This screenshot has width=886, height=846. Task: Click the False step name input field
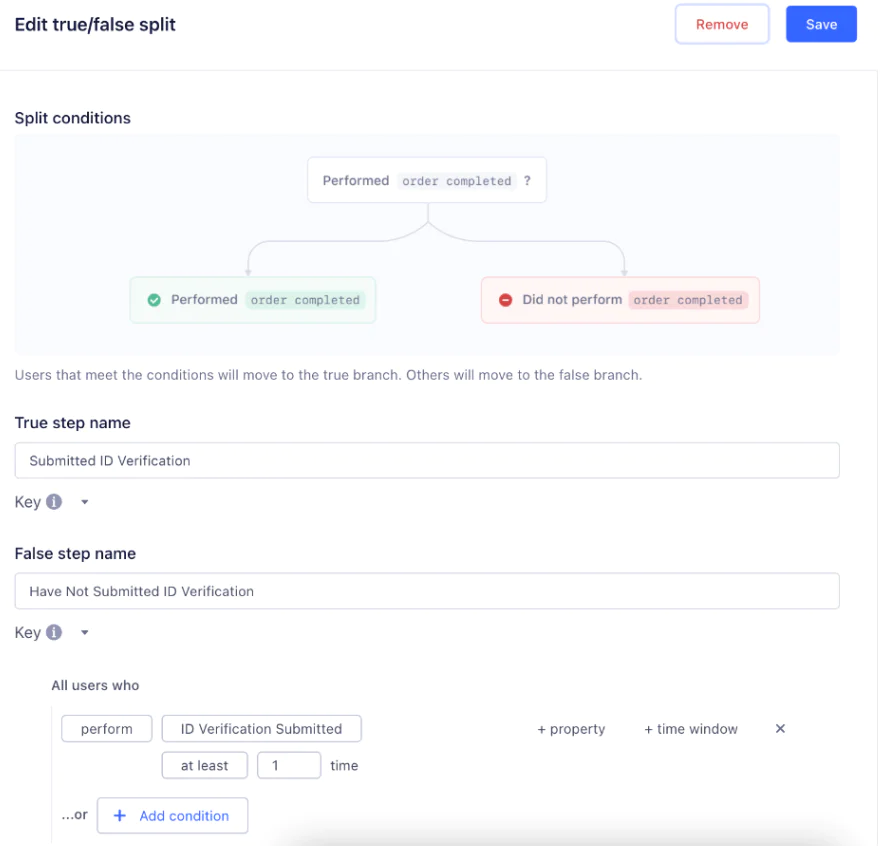click(x=426, y=591)
